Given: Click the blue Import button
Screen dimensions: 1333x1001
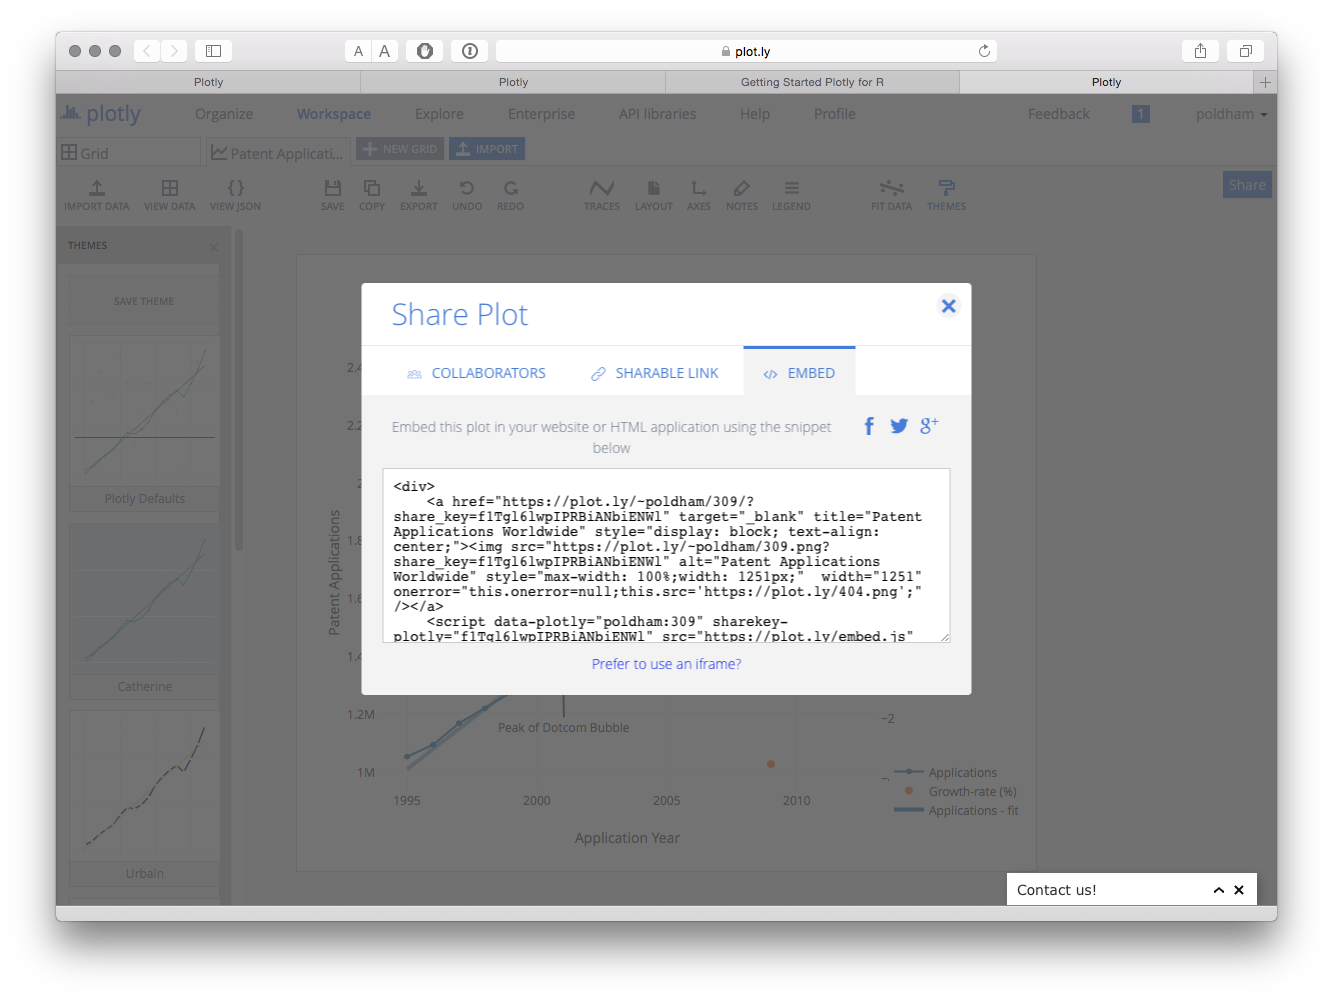Looking at the screenshot, I should 487,149.
